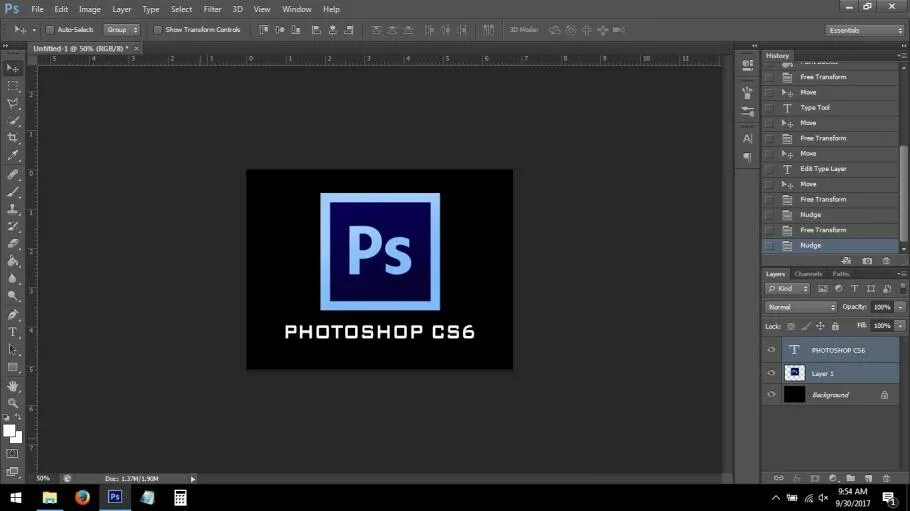The image size is (910, 511).
Task: Select the Blur tool
Action: 12,279
